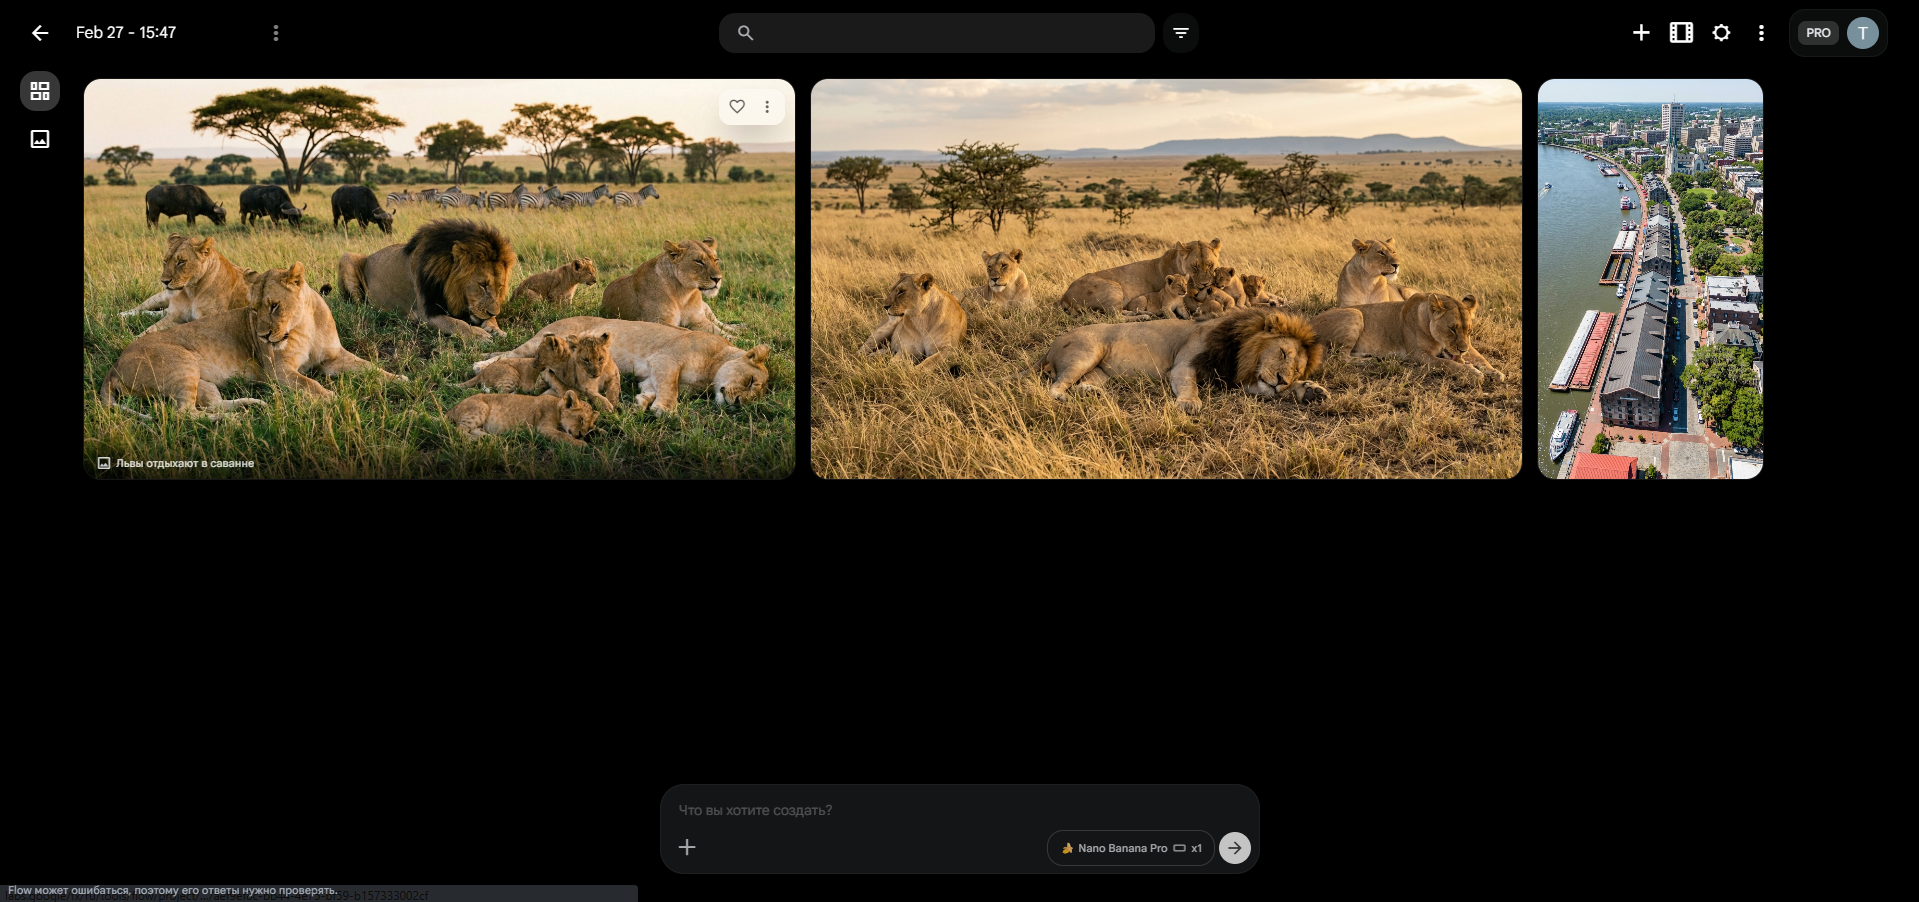Open project options menu beside date title
1919x902 pixels.
coord(276,33)
